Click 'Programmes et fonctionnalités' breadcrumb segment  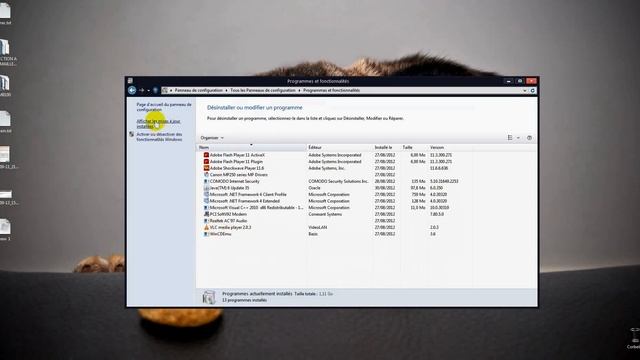331,90
